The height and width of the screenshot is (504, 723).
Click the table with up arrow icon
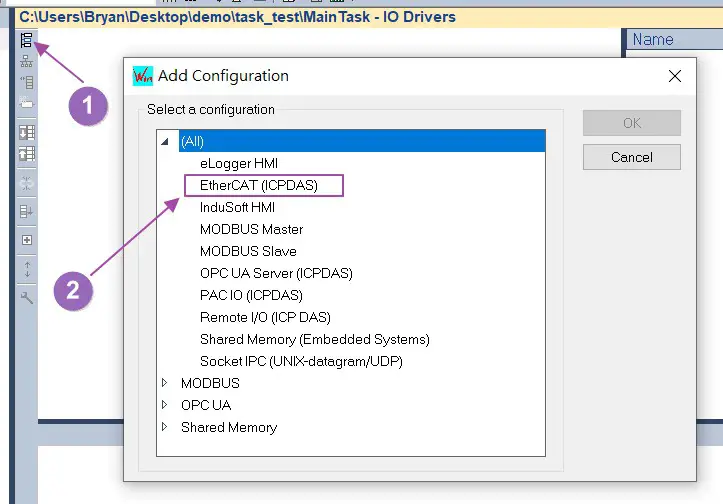27,154
